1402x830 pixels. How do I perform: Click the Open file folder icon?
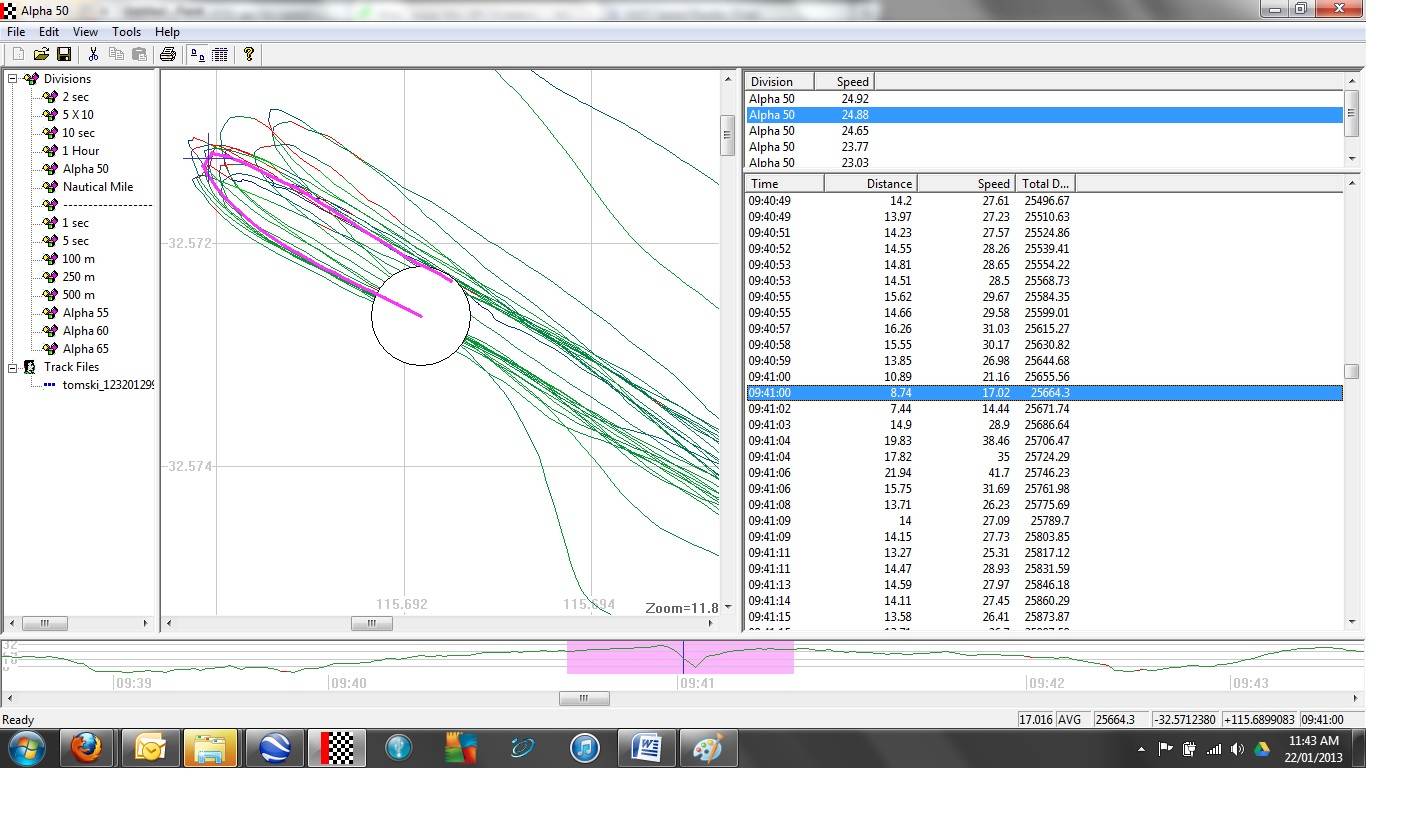(x=41, y=54)
